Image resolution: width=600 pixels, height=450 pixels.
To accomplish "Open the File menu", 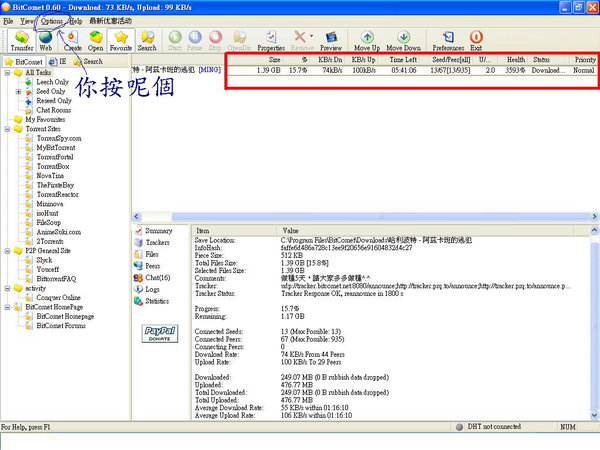I will [8, 21].
